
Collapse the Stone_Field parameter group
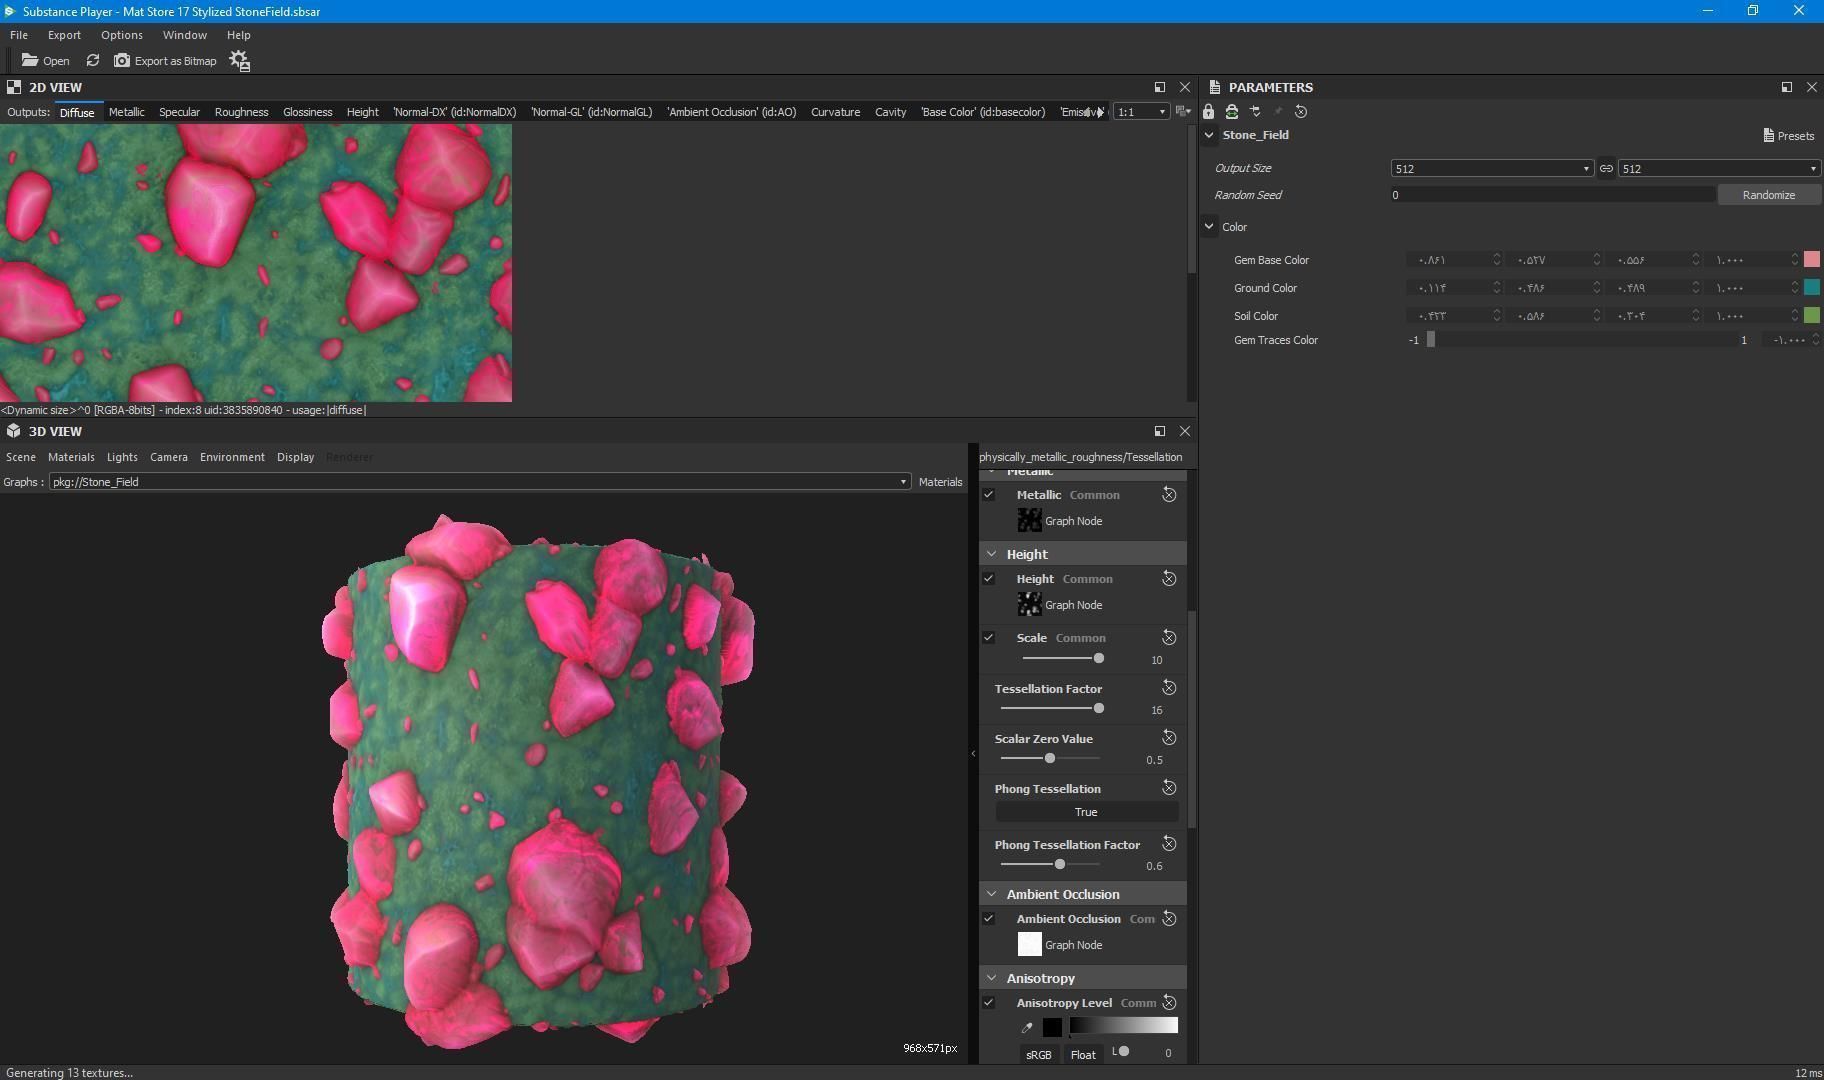(1209, 135)
